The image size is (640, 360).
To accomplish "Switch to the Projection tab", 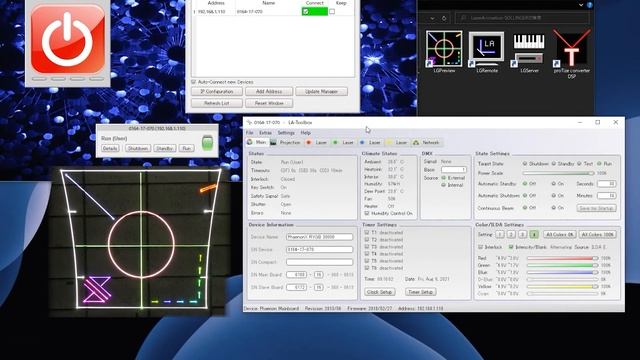I will [x=285, y=142].
